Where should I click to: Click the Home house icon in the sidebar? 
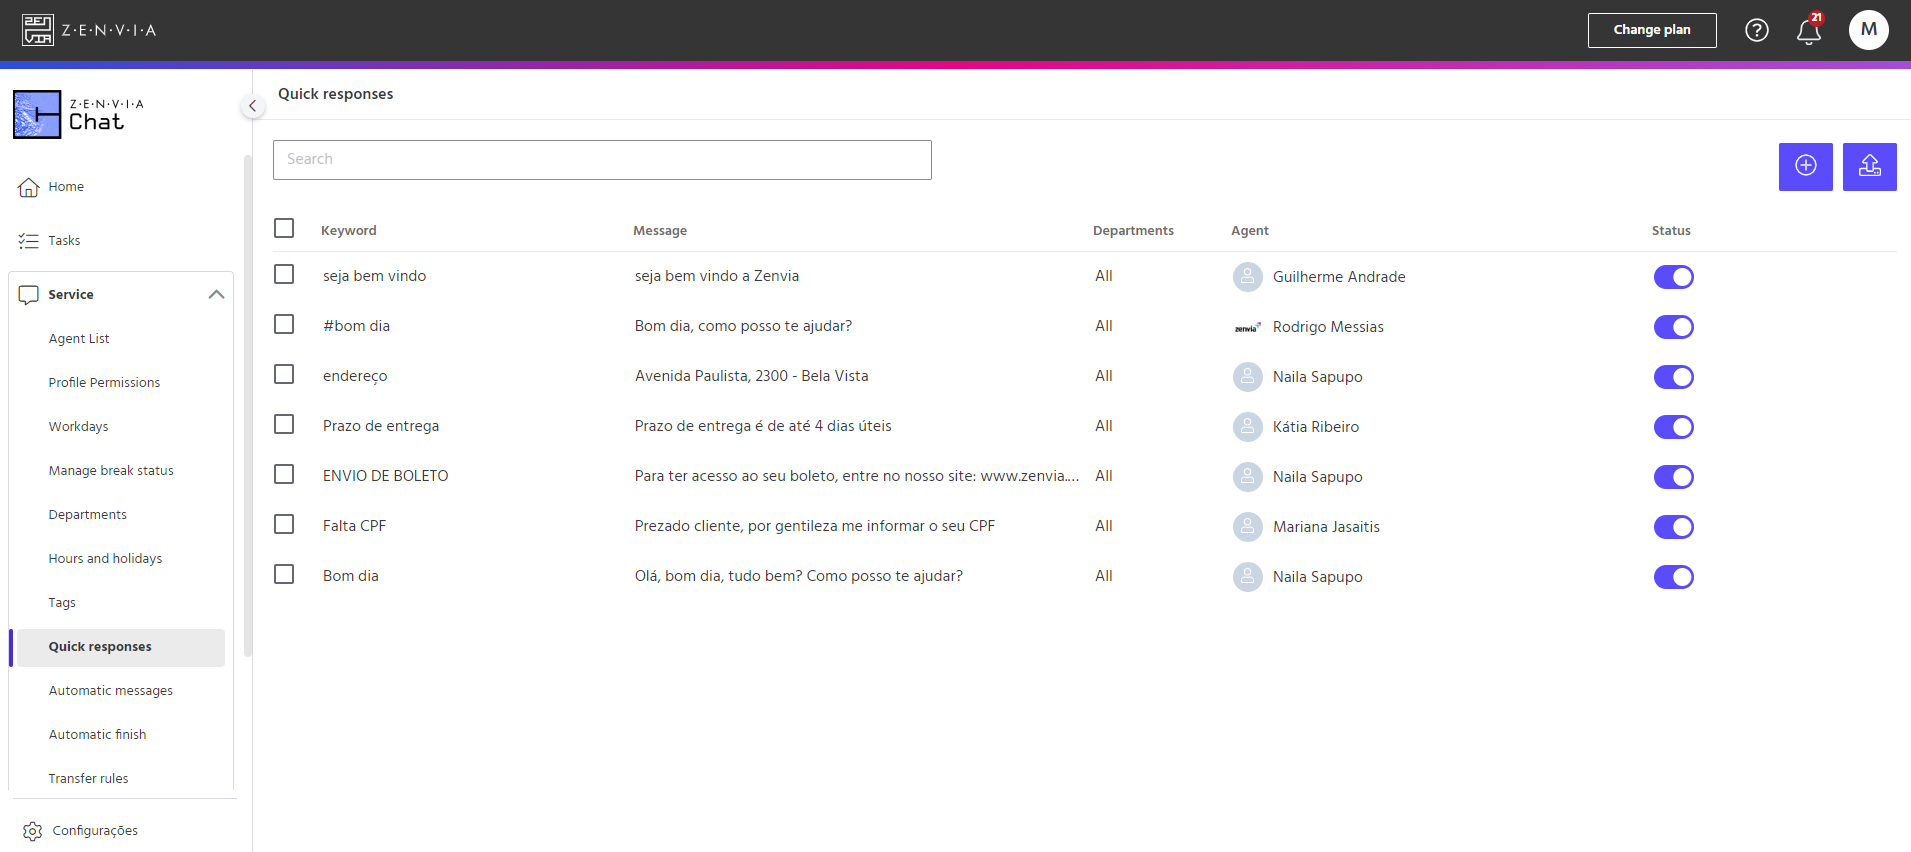(29, 187)
